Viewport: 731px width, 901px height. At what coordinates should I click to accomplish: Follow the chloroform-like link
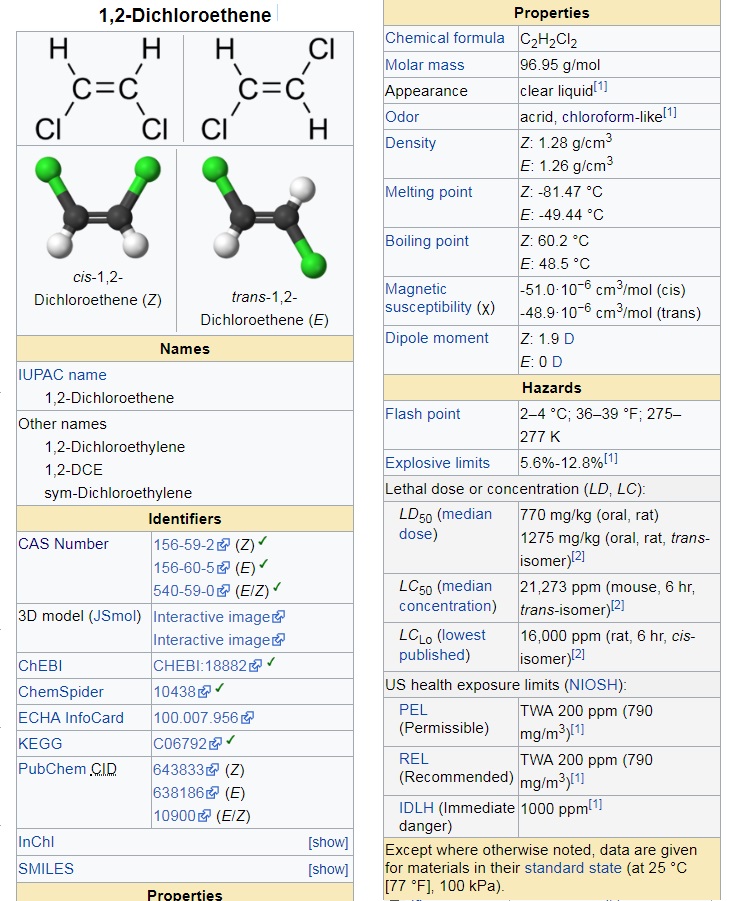613,117
